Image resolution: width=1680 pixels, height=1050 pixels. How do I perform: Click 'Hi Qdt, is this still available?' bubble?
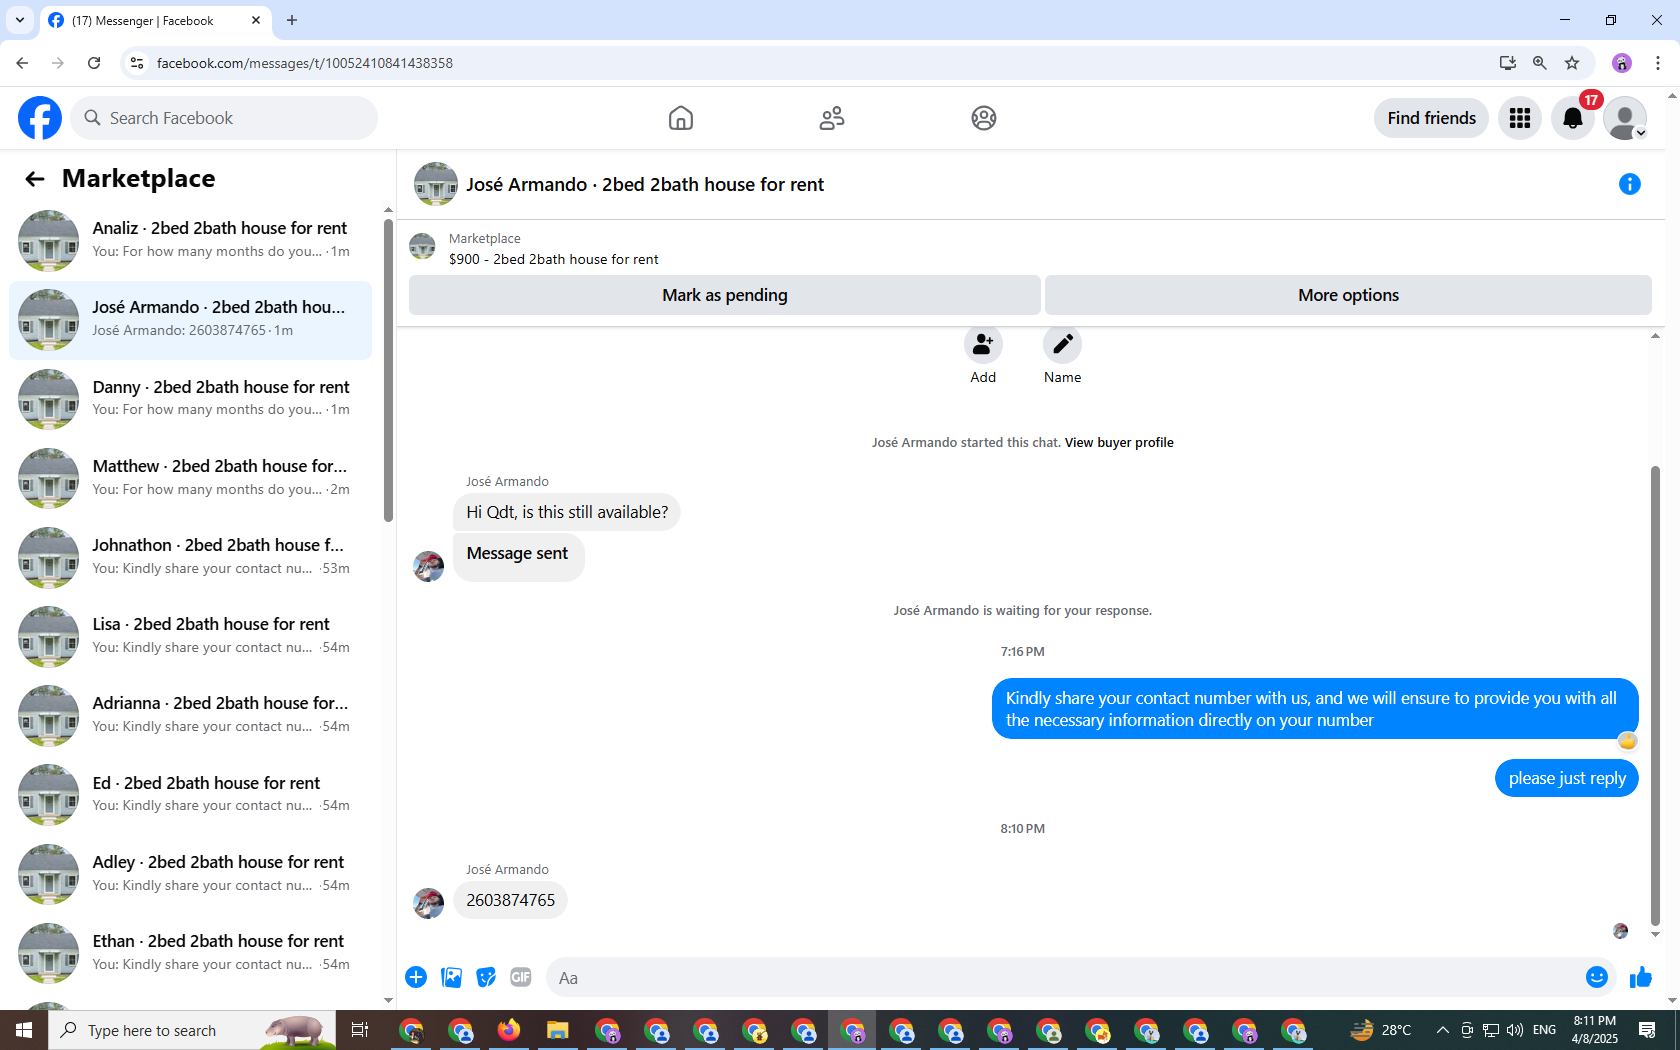[567, 512]
